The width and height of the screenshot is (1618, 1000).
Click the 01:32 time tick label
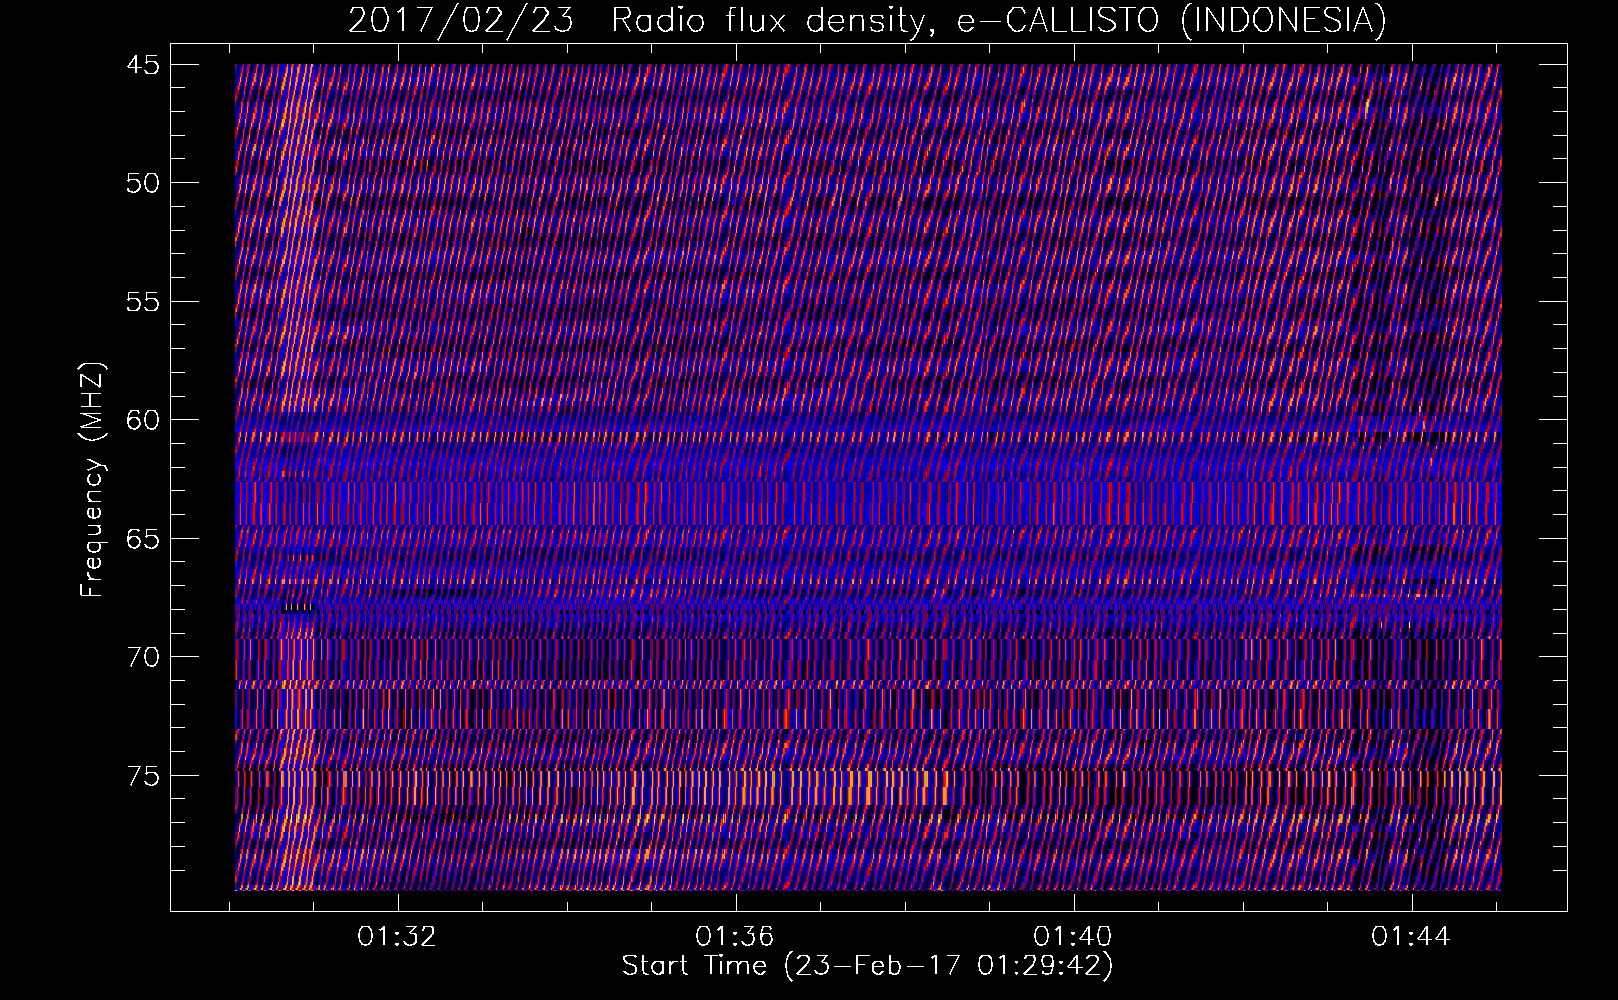pyautogui.click(x=397, y=937)
